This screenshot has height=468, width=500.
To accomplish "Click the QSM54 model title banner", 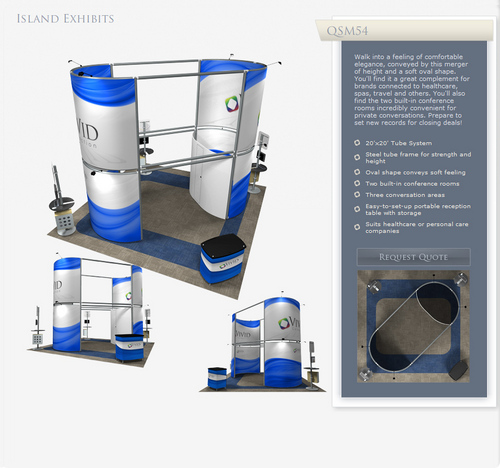I will tap(404, 30).
